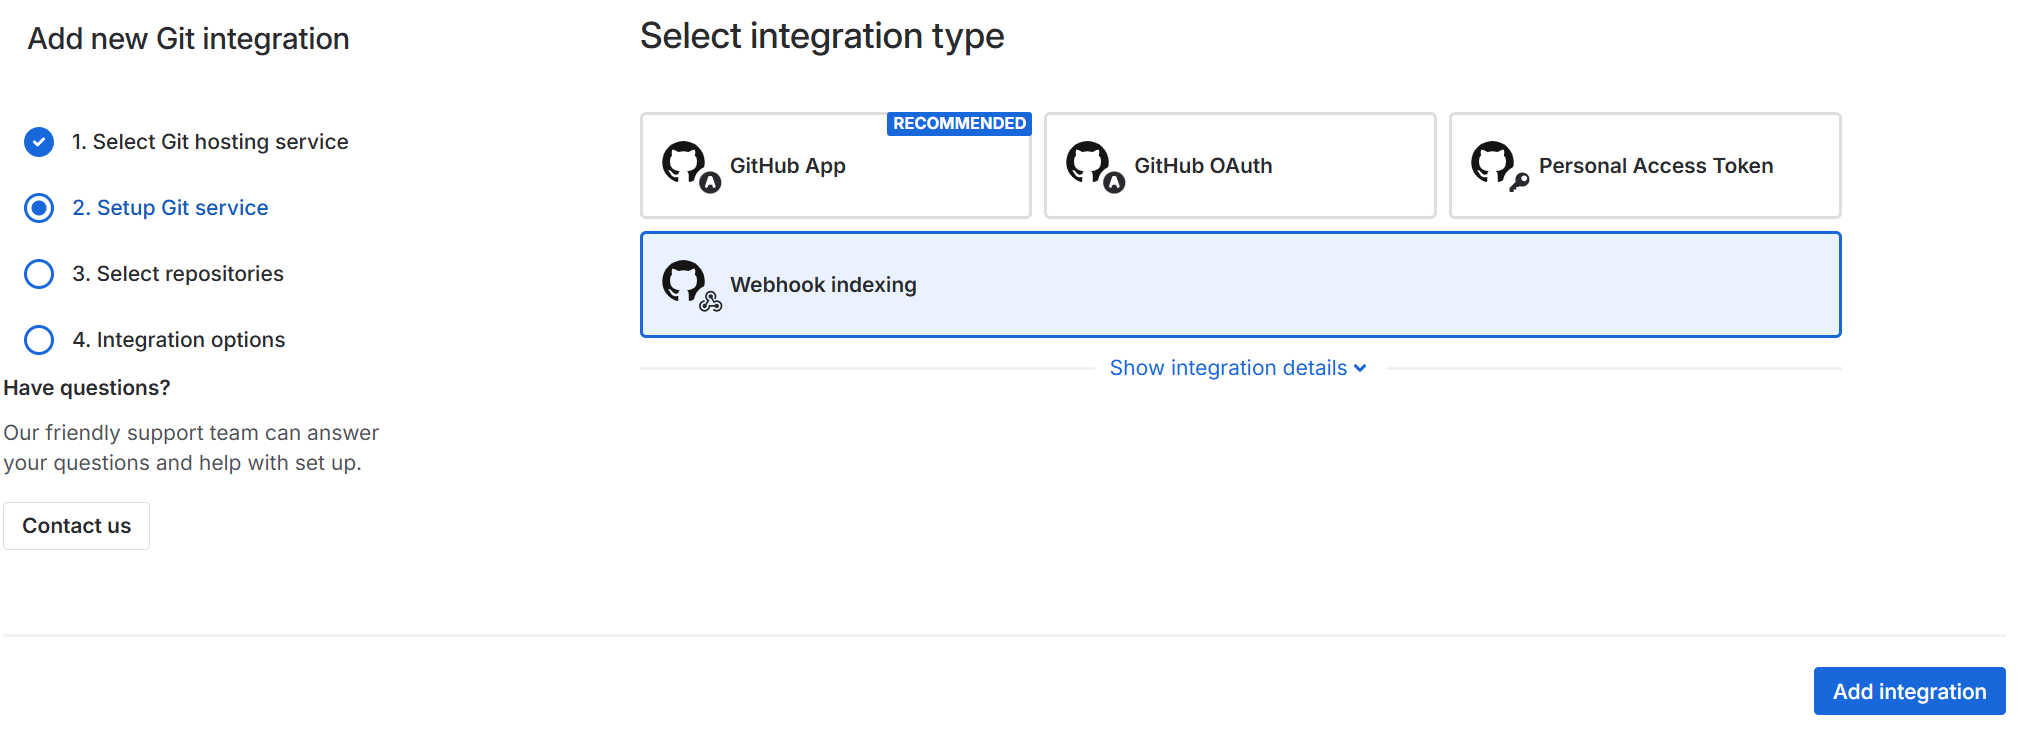Click the chevron beside Show integration details

pyautogui.click(x=1360, y=369)
